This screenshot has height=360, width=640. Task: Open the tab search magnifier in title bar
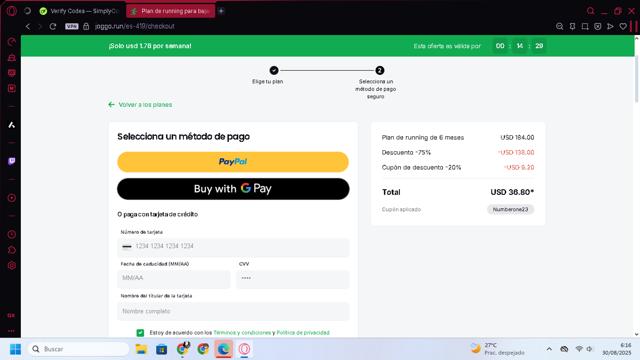[590, 11]
